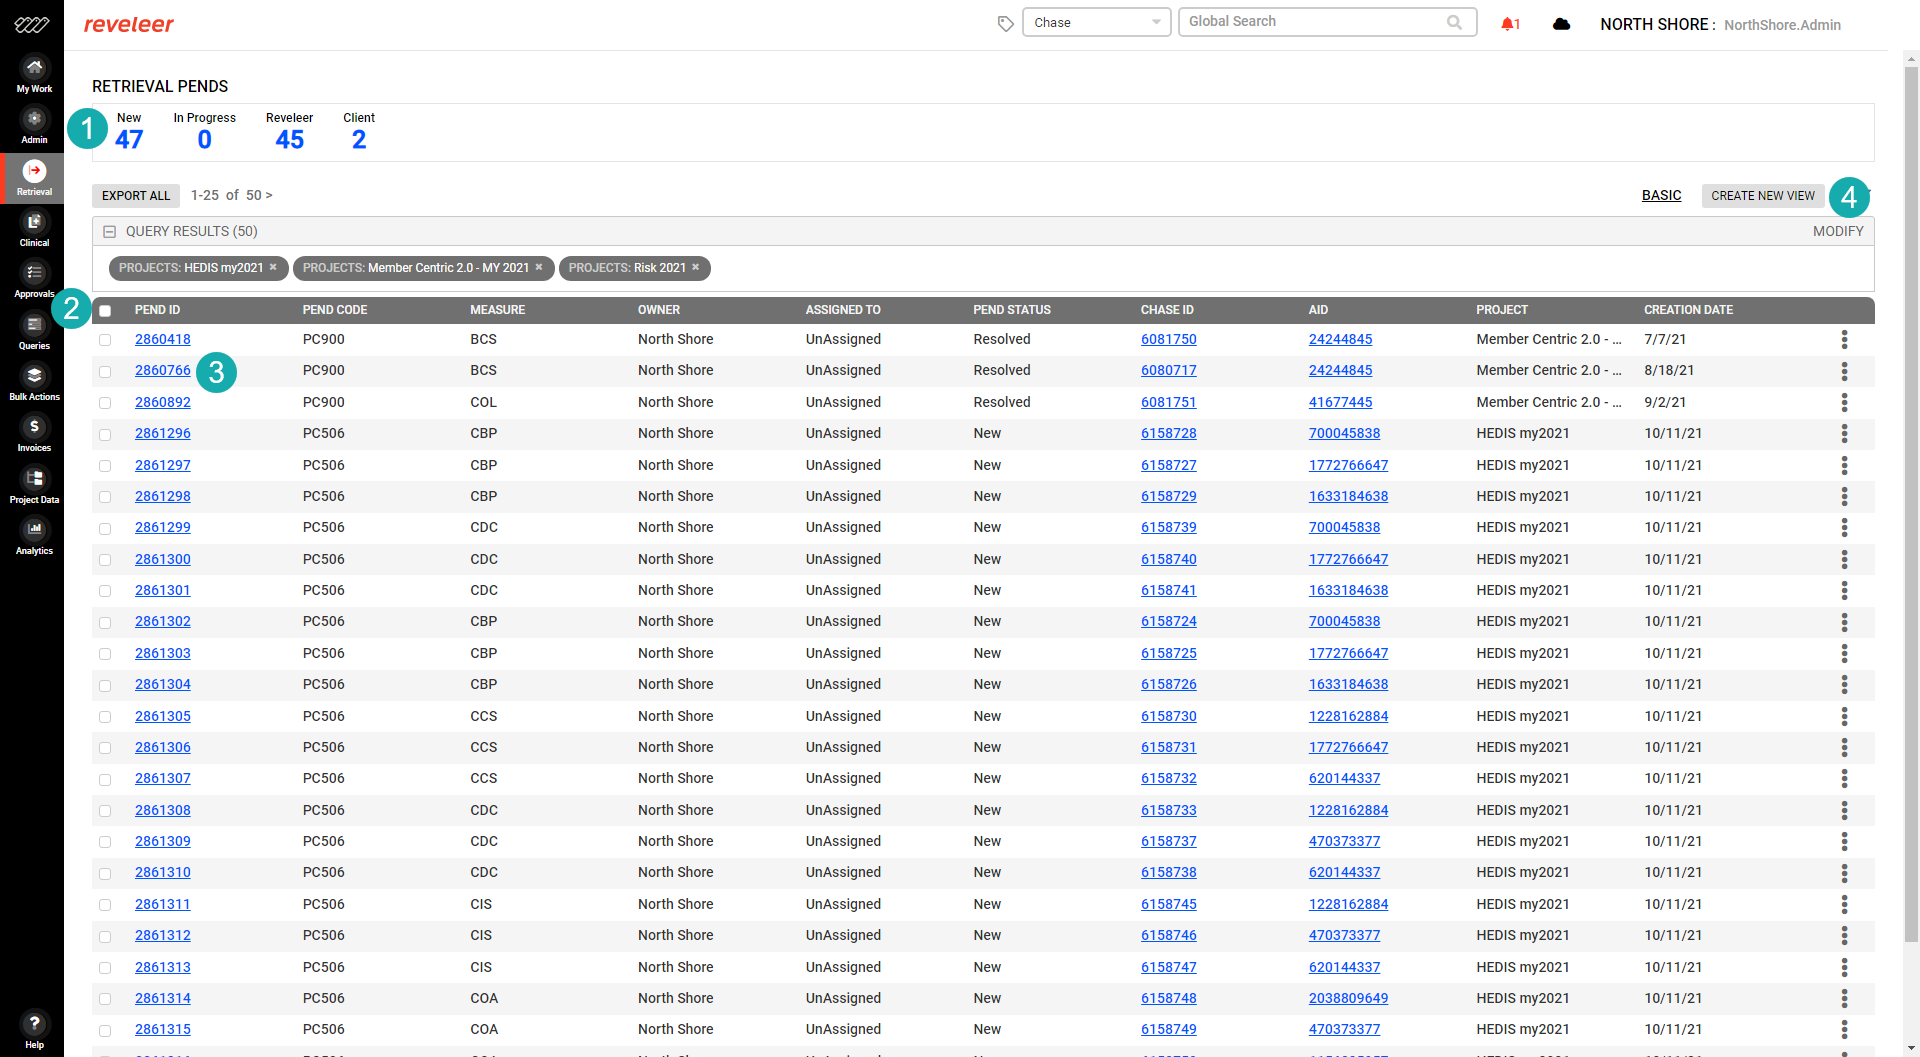Sort by PEND STATUS column header
This screenshot has width=1920, height=1057.
tap(1012, 310)
